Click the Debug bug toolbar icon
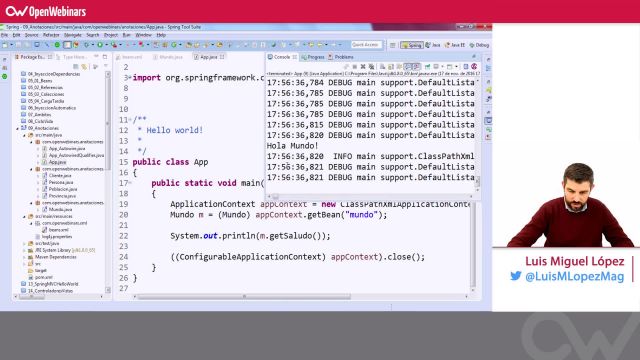Screen dimensions: 640x360 click(87, 45)
